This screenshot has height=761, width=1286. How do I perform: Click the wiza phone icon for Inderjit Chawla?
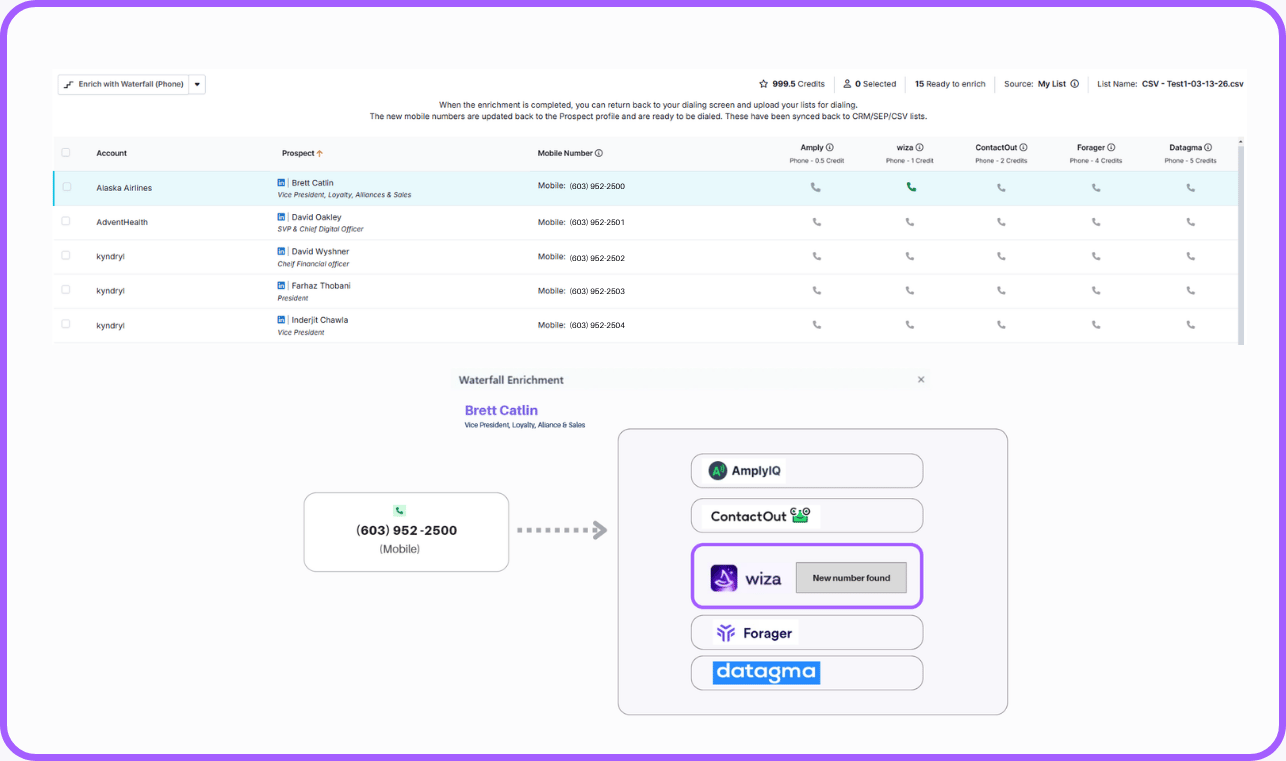pos(910,324)
